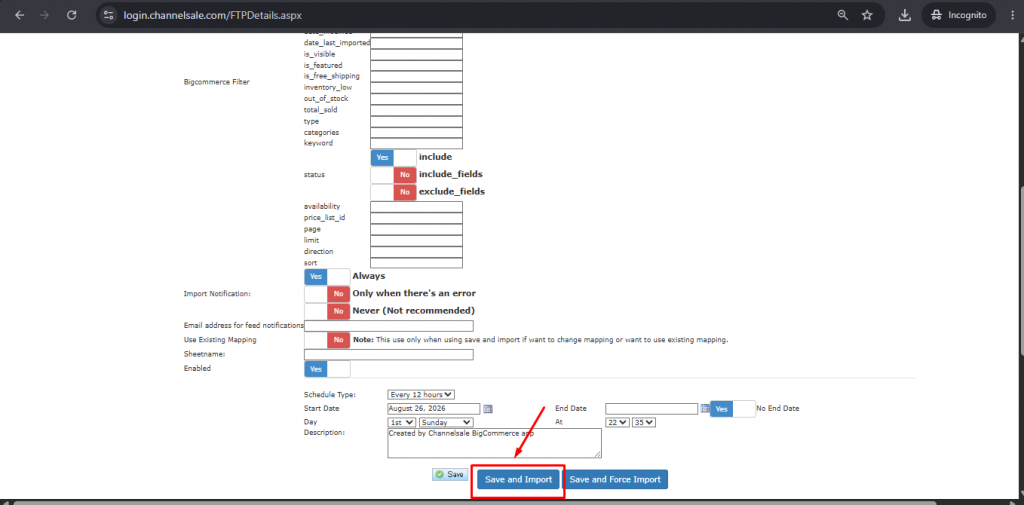Image resolution: width=1024 pixels, height=505 pixels.
Task: Click the date_last_imported input field
Action: (417, 43)
